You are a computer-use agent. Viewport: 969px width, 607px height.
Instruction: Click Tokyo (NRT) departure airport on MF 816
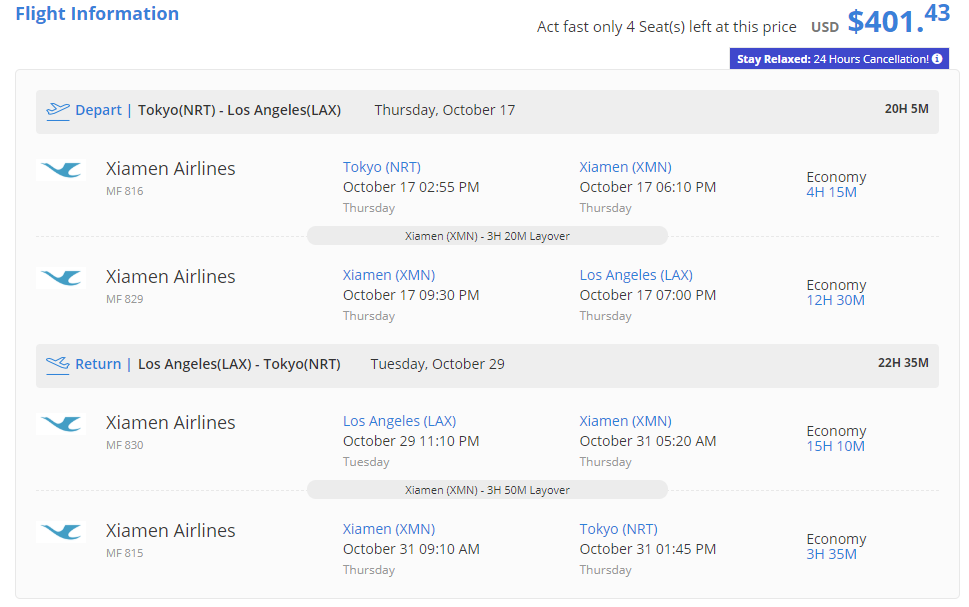pos(382,167)
